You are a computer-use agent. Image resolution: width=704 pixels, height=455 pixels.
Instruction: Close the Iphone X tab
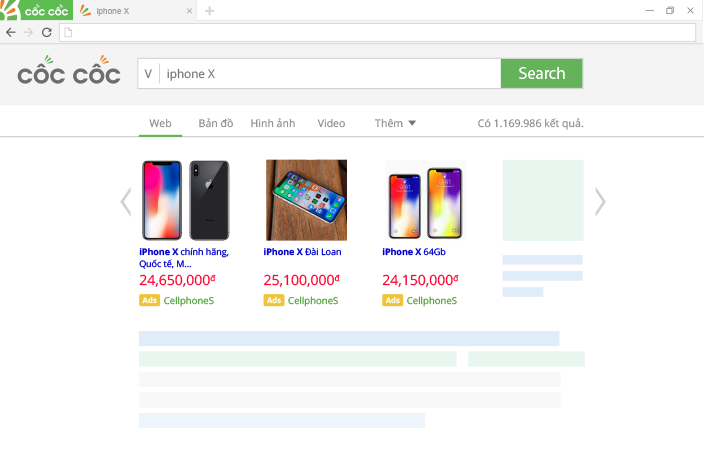tap(190, 11)
